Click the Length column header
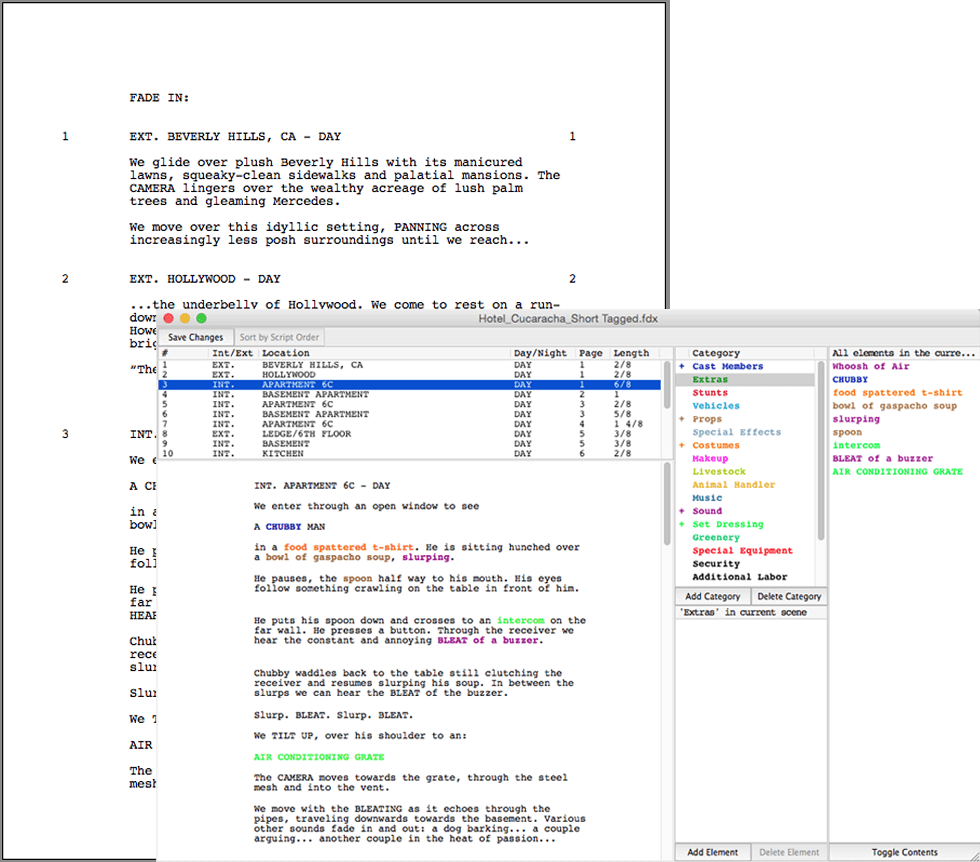 coord(631,353)
